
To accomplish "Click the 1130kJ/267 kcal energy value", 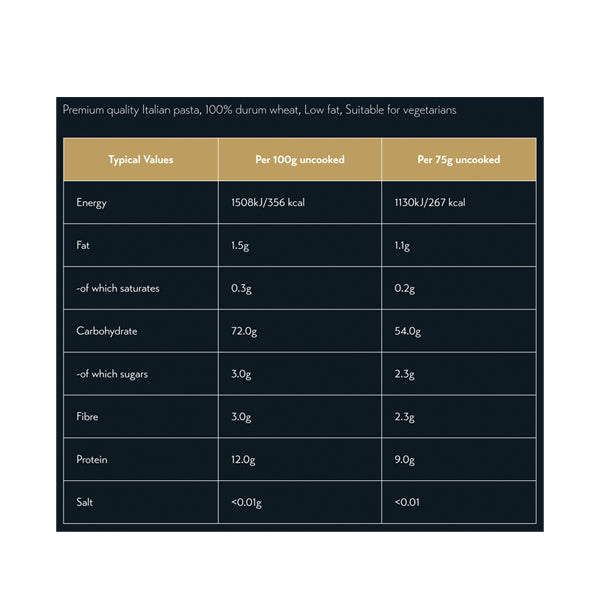I will click(x=430, y=203).
